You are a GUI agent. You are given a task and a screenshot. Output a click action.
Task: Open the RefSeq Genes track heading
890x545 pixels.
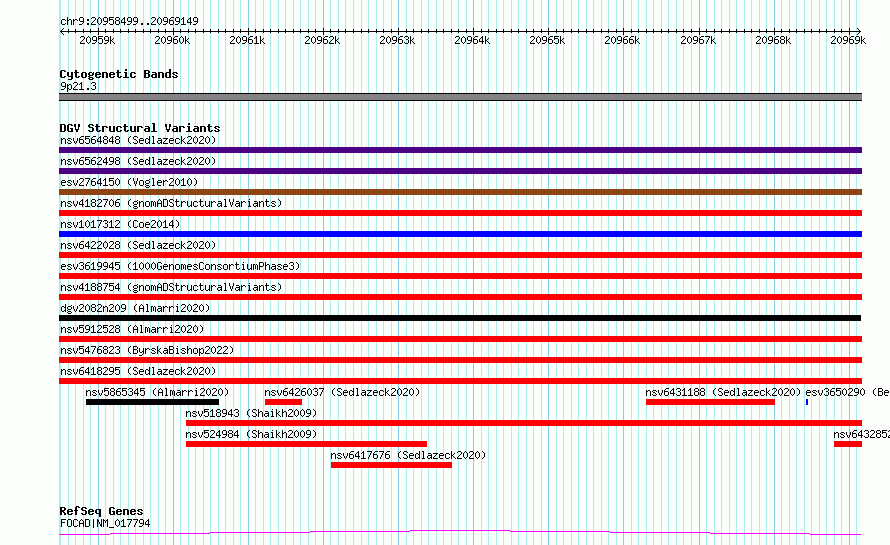coord(101,511)
